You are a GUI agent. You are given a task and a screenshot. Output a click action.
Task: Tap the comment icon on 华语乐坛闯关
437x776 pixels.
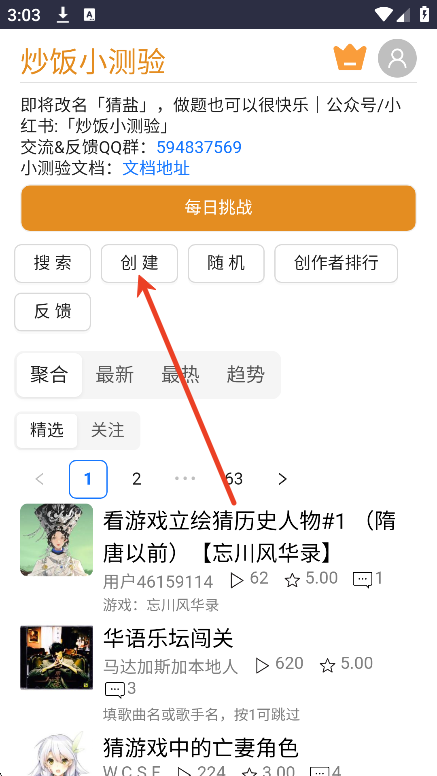pyautogui.click(x=115, y=689)
